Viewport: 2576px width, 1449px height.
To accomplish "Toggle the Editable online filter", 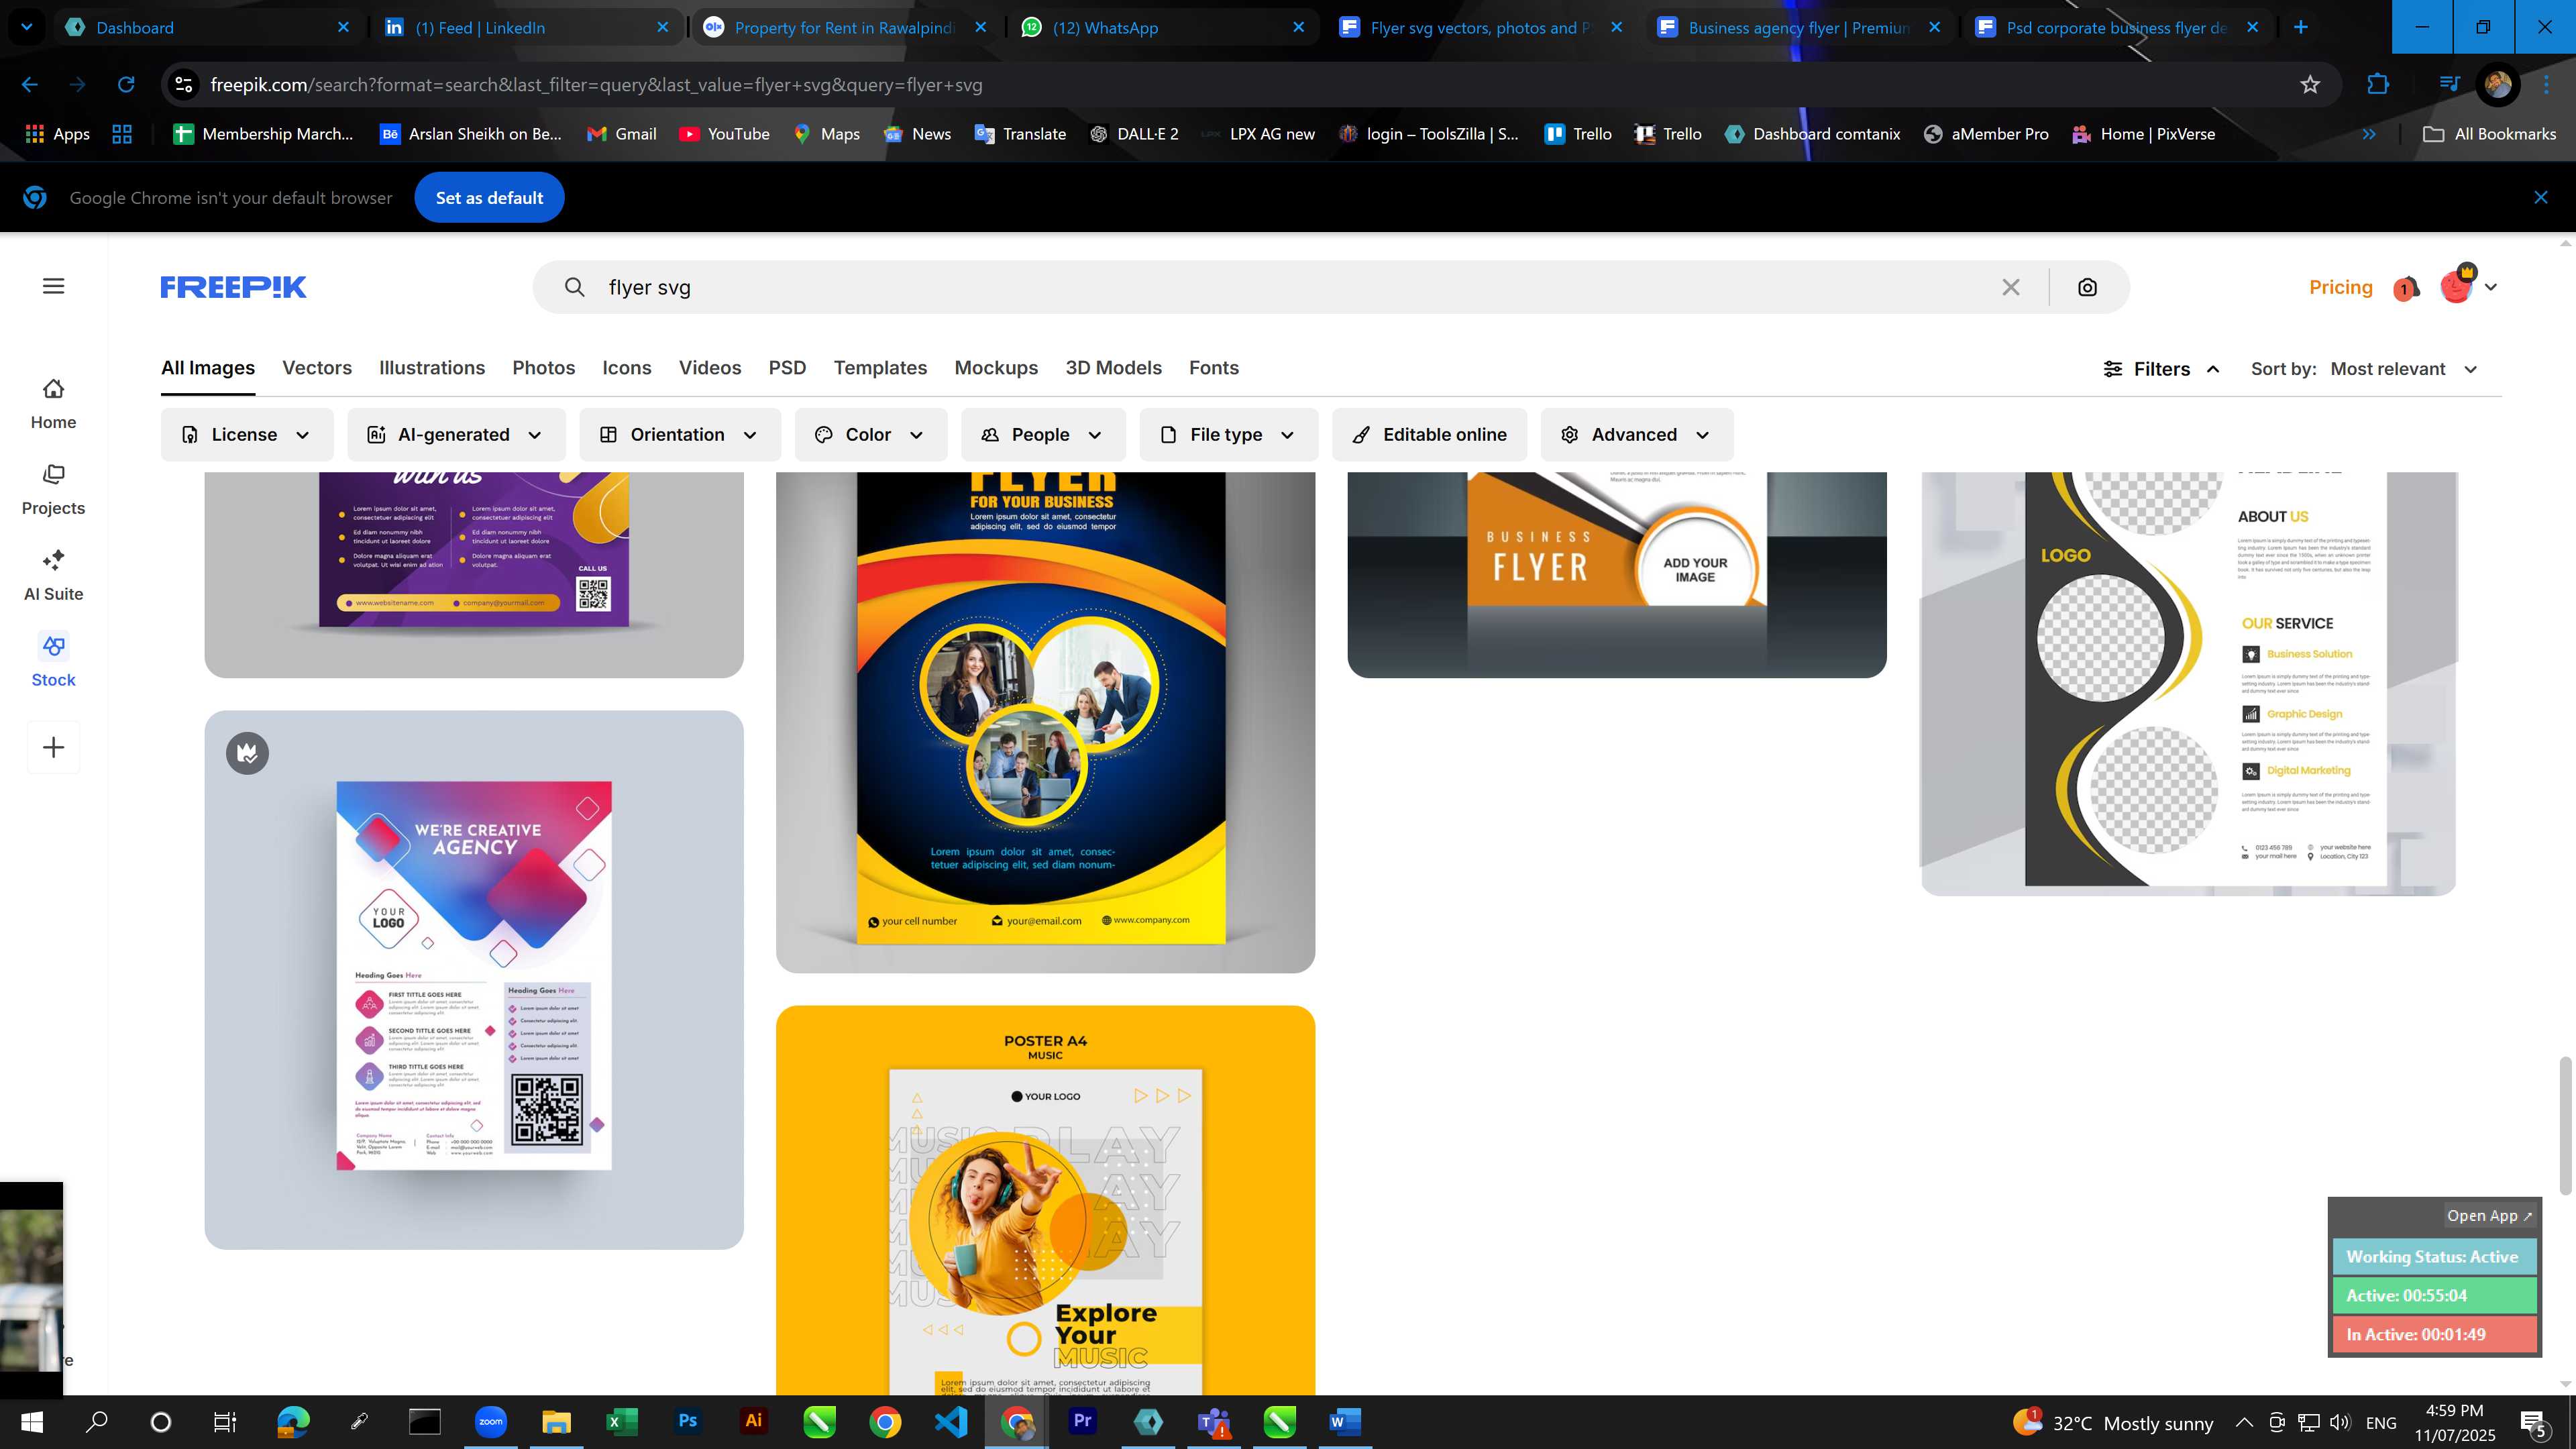I will 1429,435.
